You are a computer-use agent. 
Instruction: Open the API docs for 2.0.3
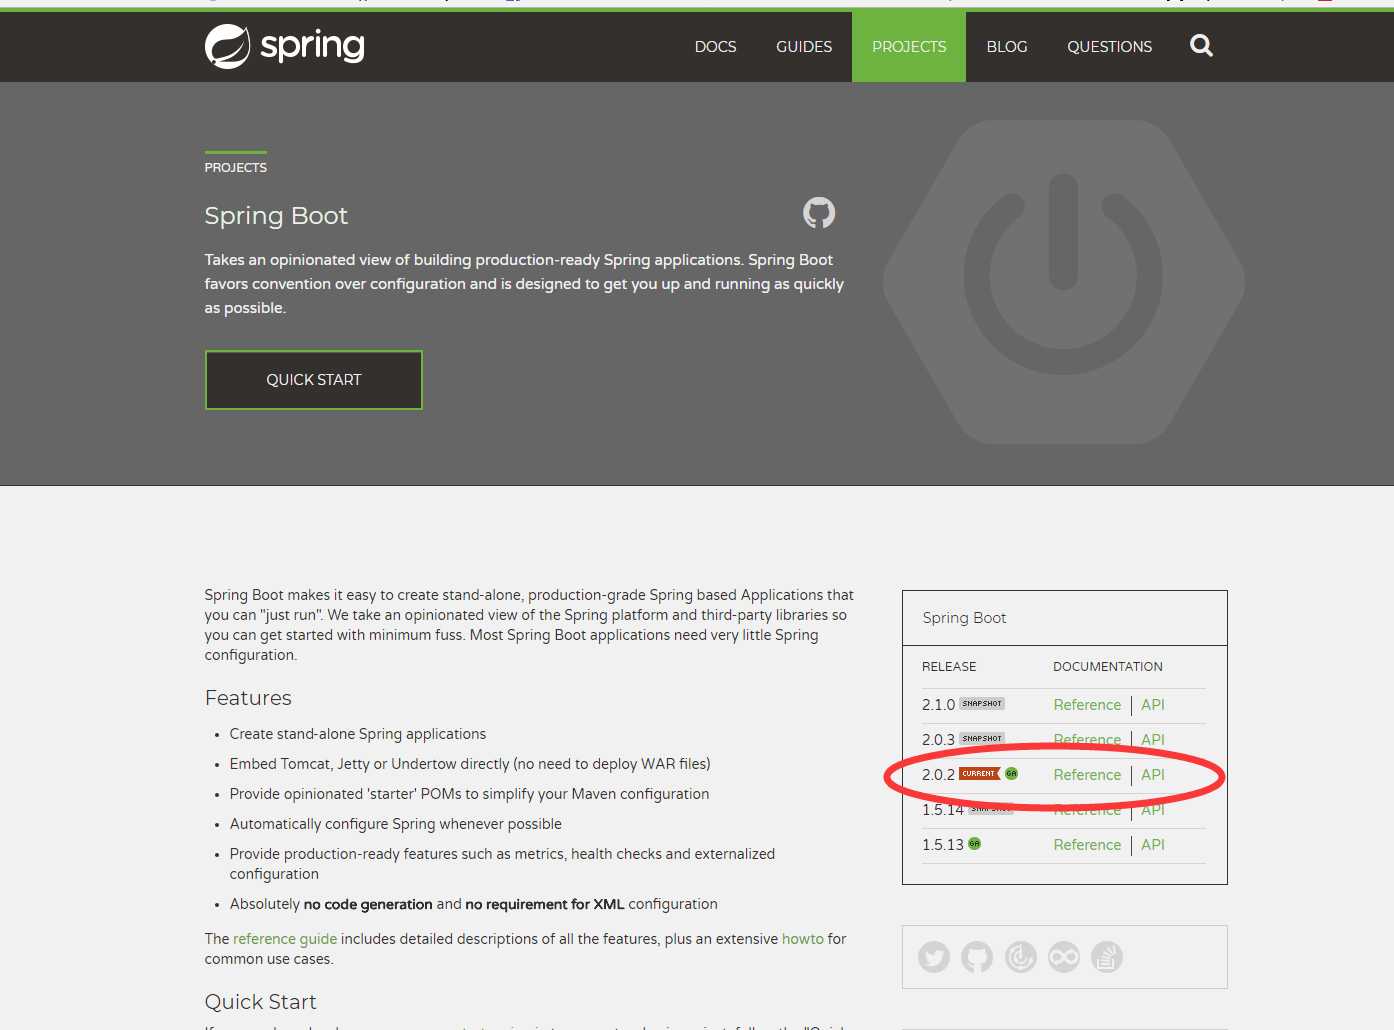(x=1153, y=740)
